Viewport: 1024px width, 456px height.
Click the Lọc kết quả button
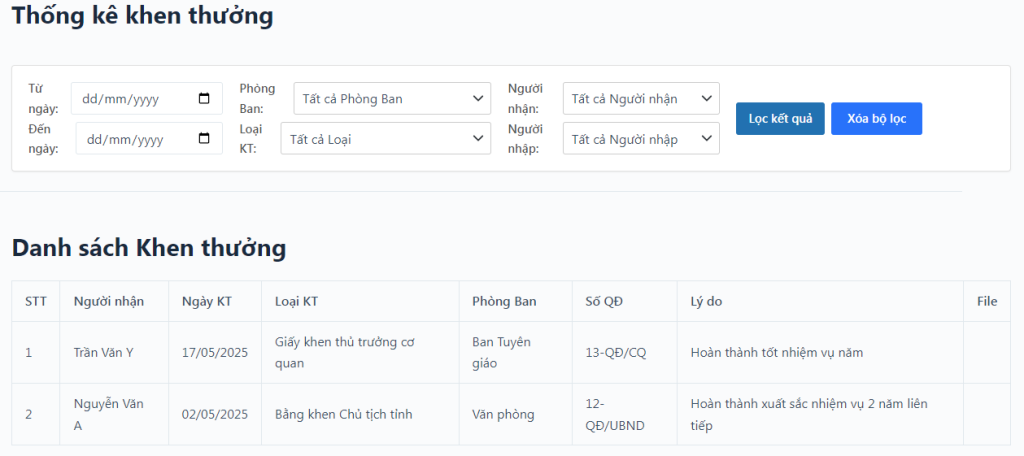click(x=780, y=119)
